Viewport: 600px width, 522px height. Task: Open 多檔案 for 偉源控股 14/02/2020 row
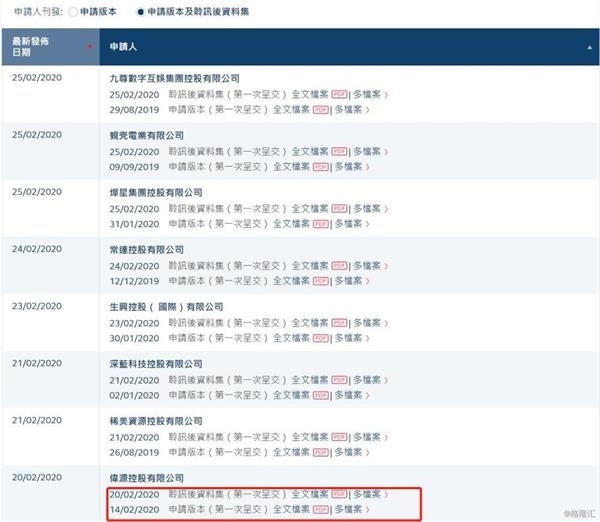(348, 509)
